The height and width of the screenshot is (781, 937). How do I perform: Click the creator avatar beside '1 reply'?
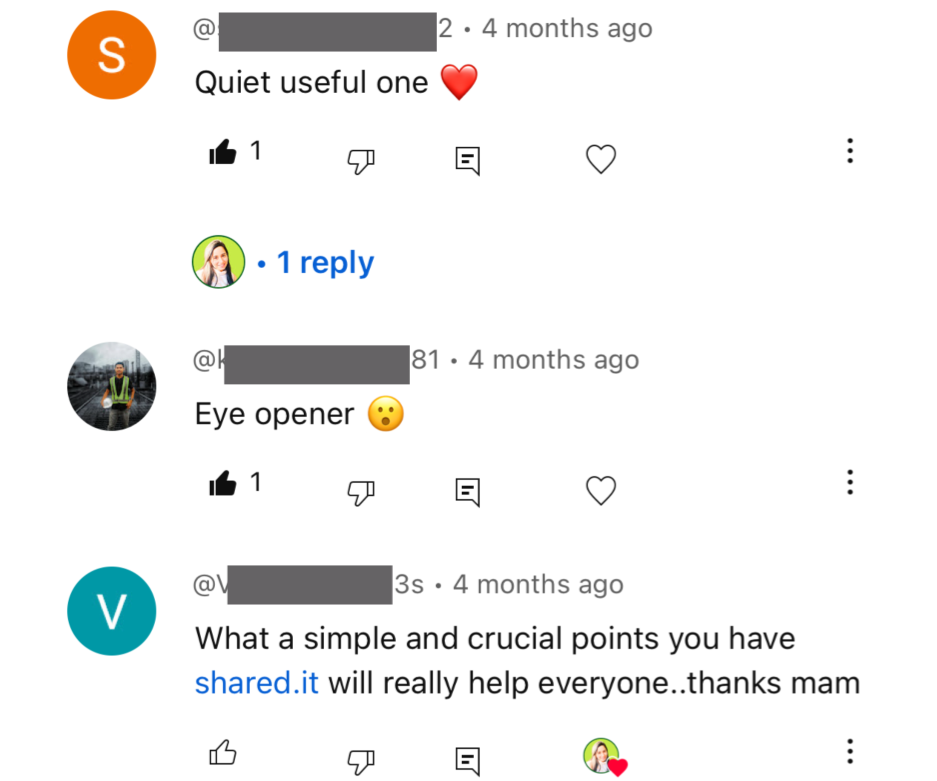218,262
